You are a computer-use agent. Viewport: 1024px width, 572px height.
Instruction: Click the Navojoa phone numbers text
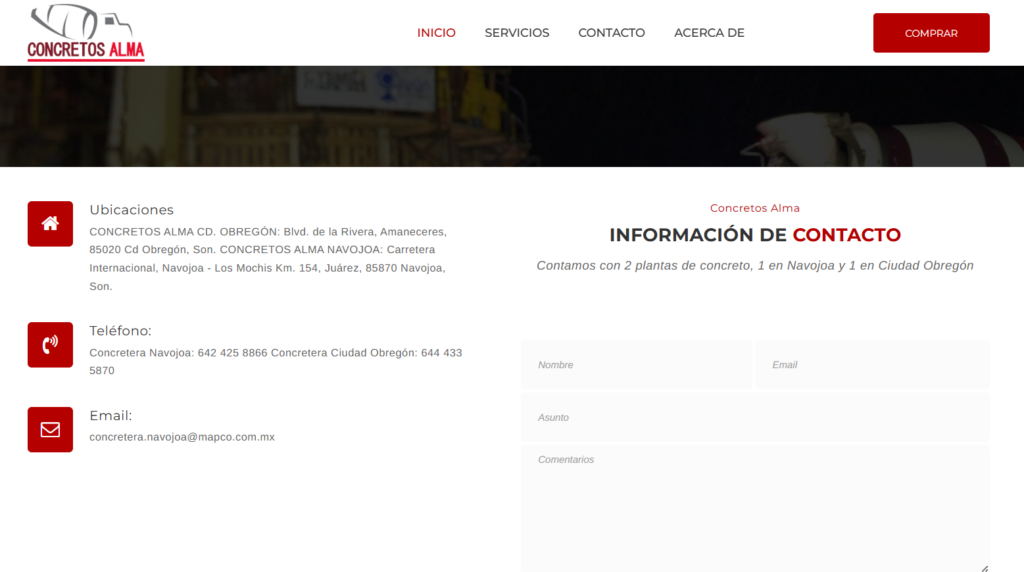[x=276, y=361]
